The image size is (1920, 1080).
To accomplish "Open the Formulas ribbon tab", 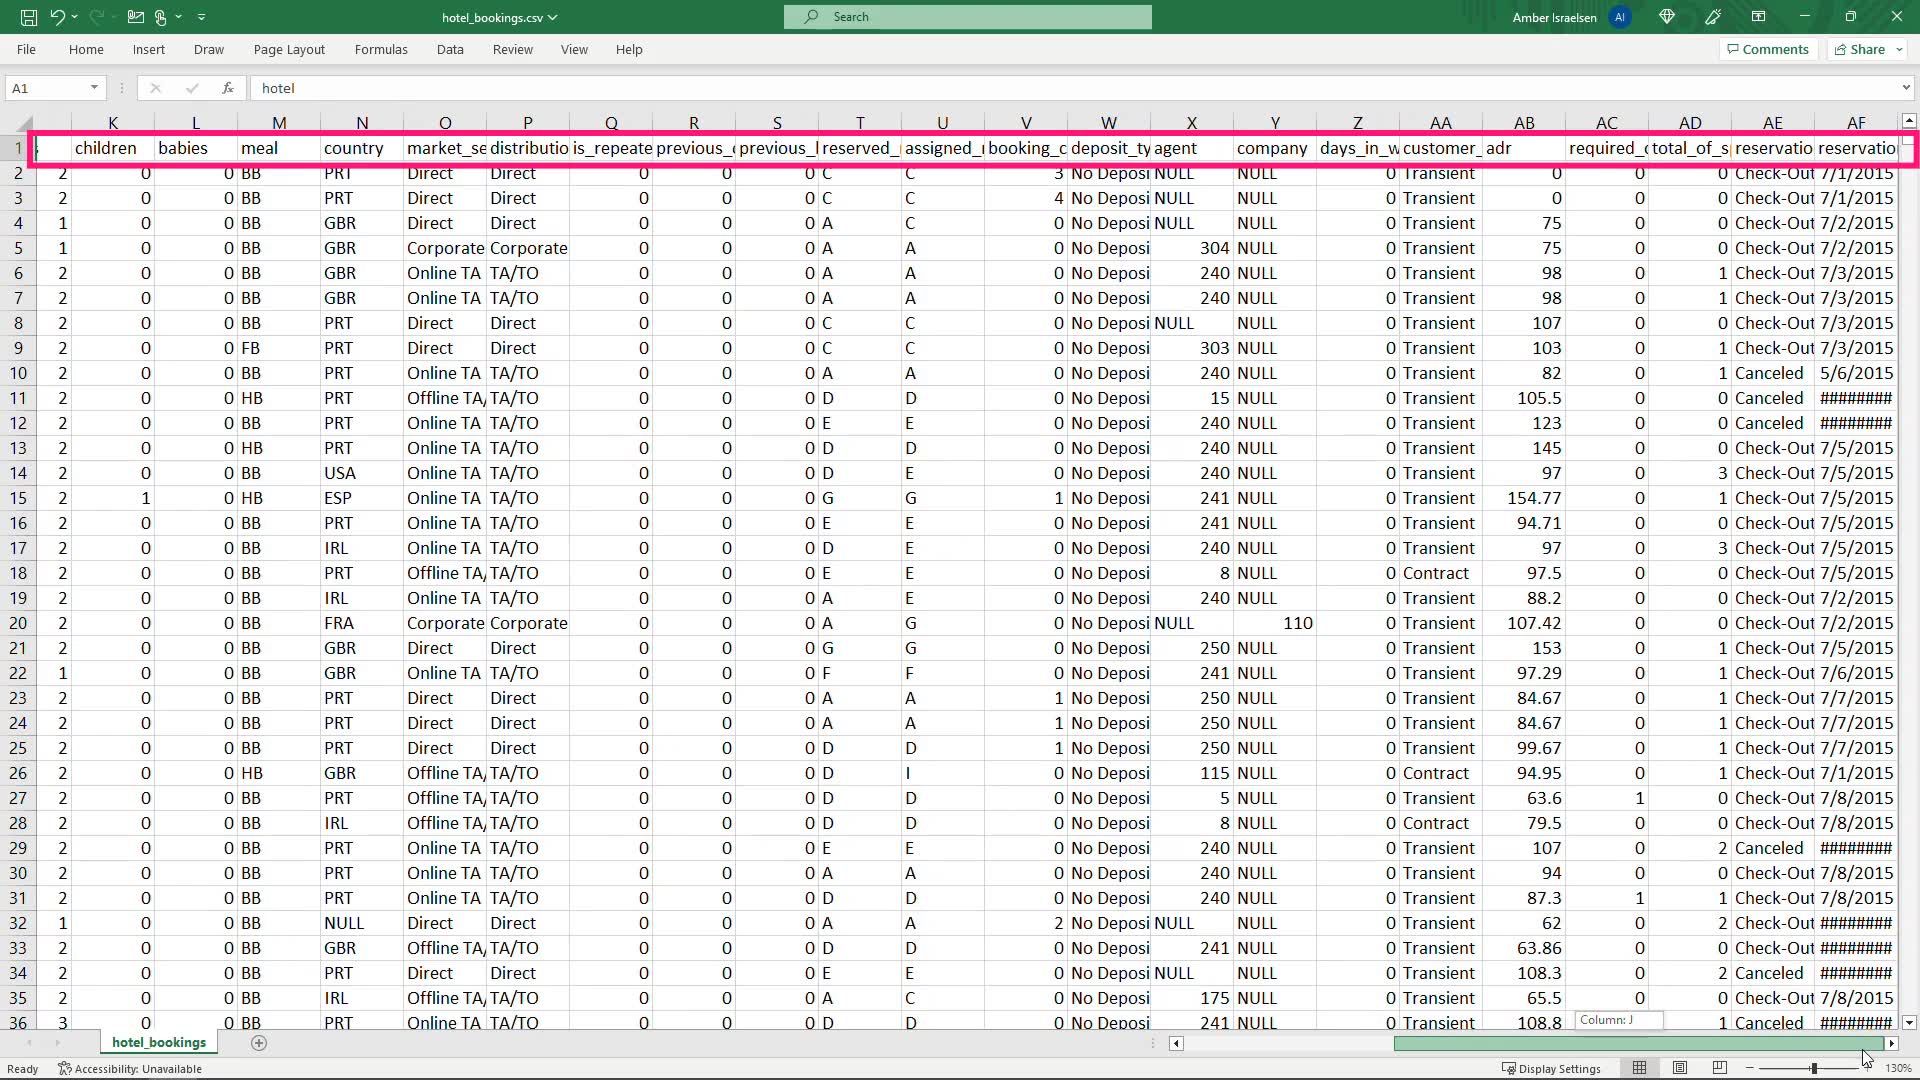I will click(381, 49).
